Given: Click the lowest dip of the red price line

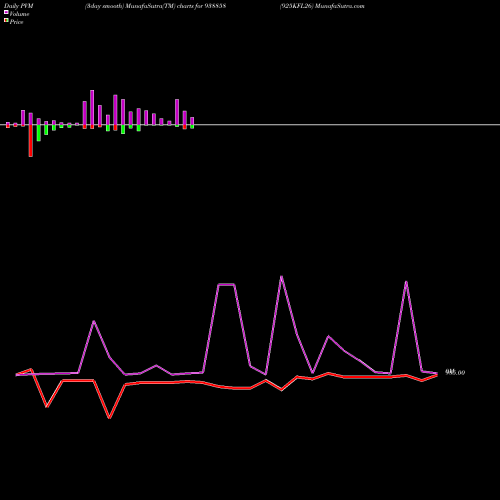Looking at the screenshot, I should click(109, 418).
